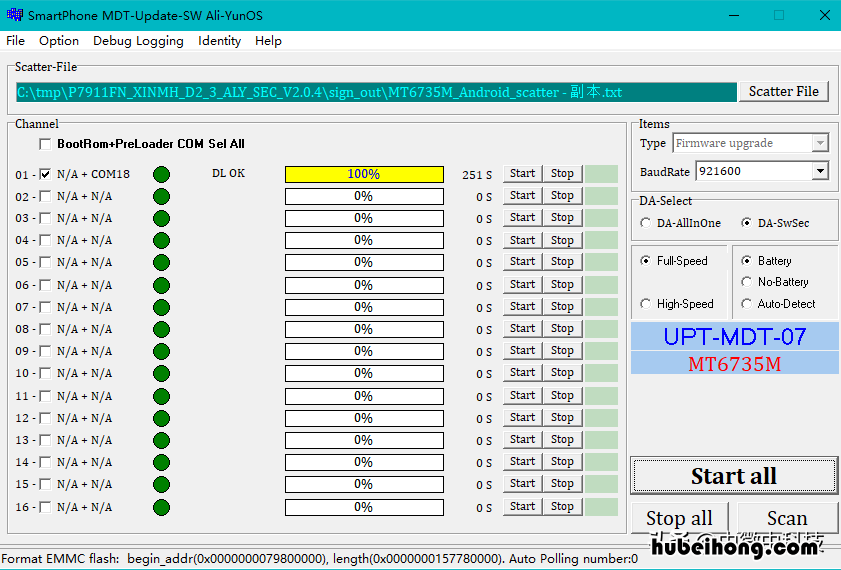This screenshot has width=841, height=570.
Task: Click Start for channel 02
Action: coord(522,196)
